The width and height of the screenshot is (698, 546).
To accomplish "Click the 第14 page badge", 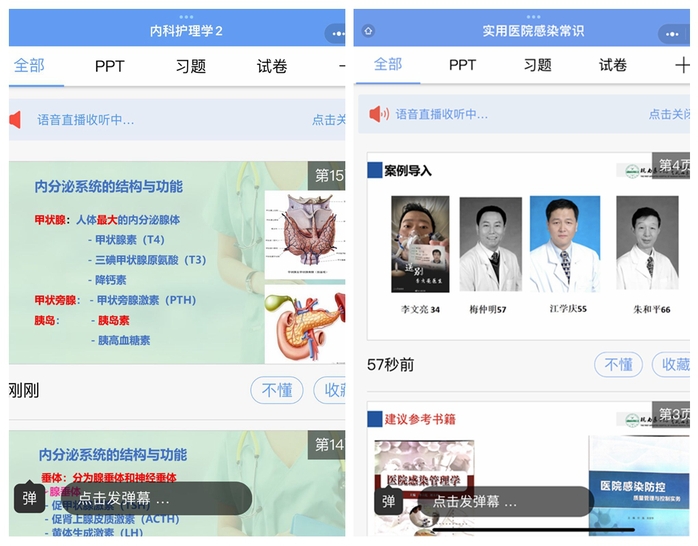I will [x=326, y=445].
